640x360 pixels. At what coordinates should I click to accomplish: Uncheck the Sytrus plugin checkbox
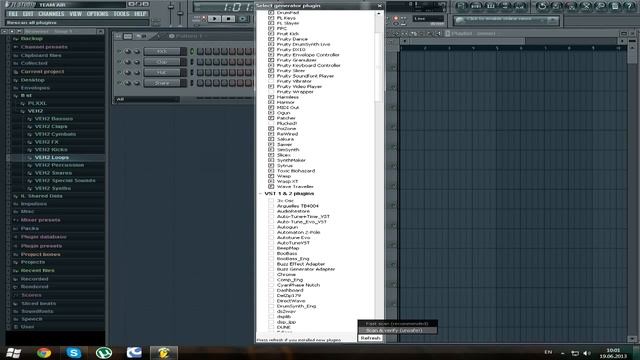[271, 166]
